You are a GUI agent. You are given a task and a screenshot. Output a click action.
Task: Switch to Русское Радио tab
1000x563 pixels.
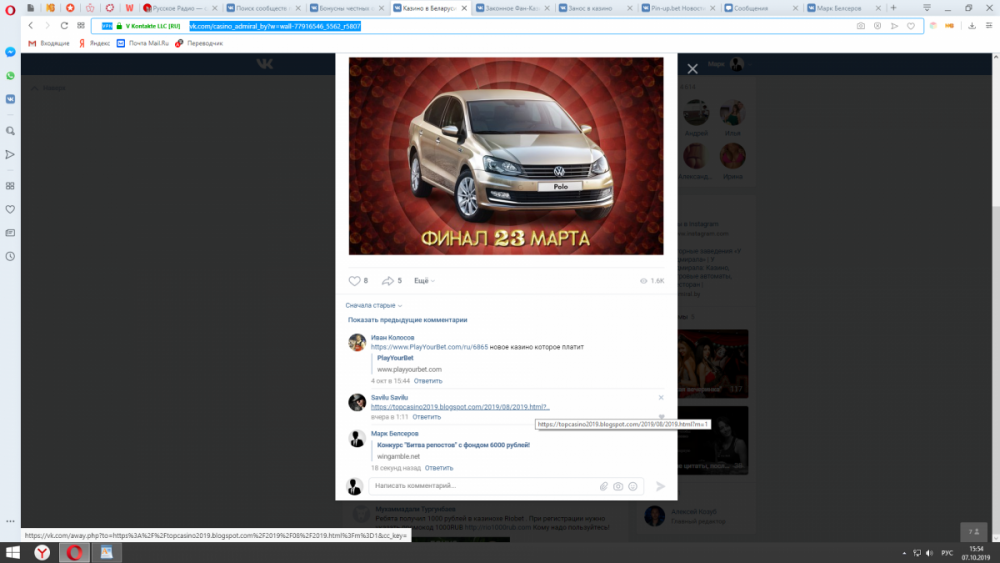181,8
